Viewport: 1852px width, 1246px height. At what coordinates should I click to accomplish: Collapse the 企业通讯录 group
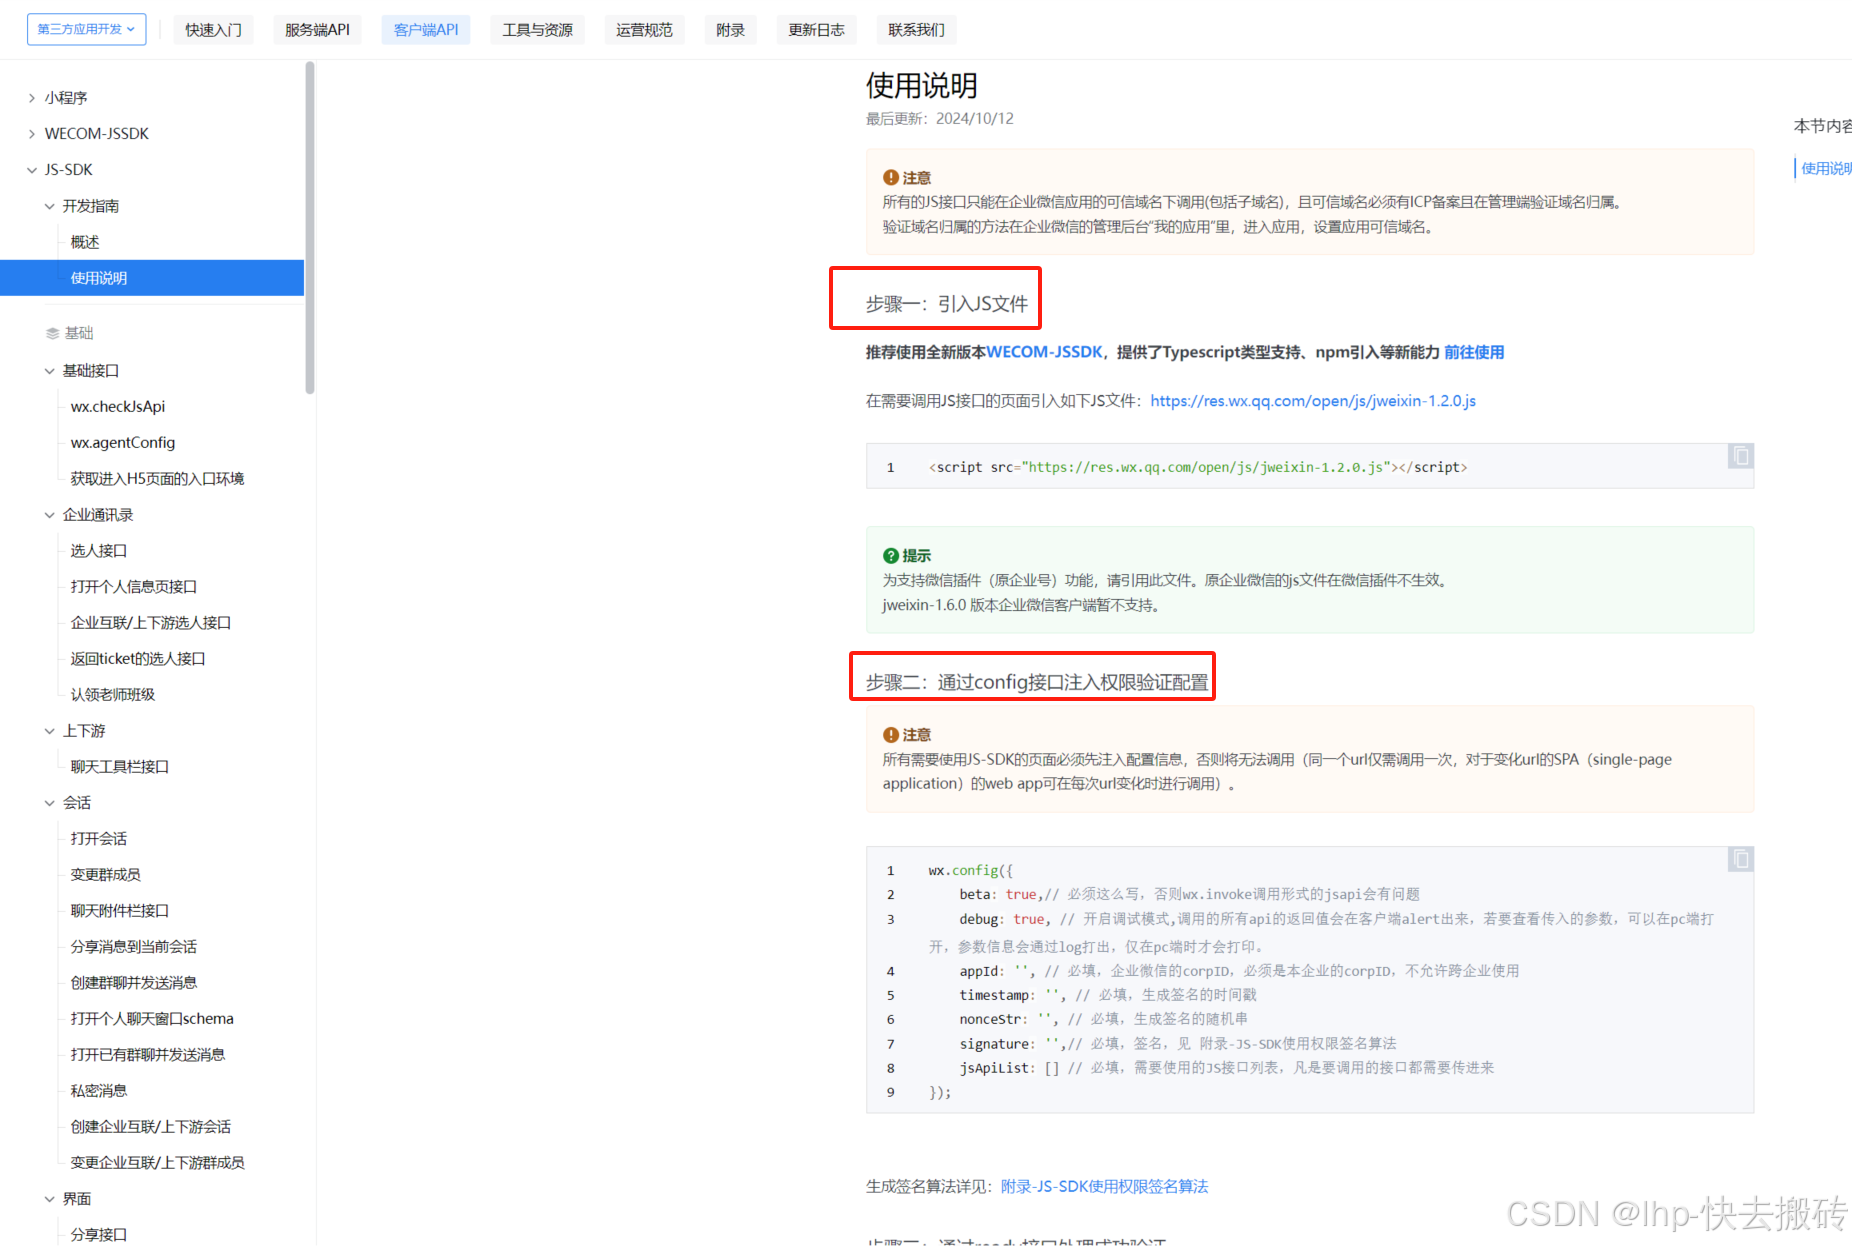[x=50, y=515]
